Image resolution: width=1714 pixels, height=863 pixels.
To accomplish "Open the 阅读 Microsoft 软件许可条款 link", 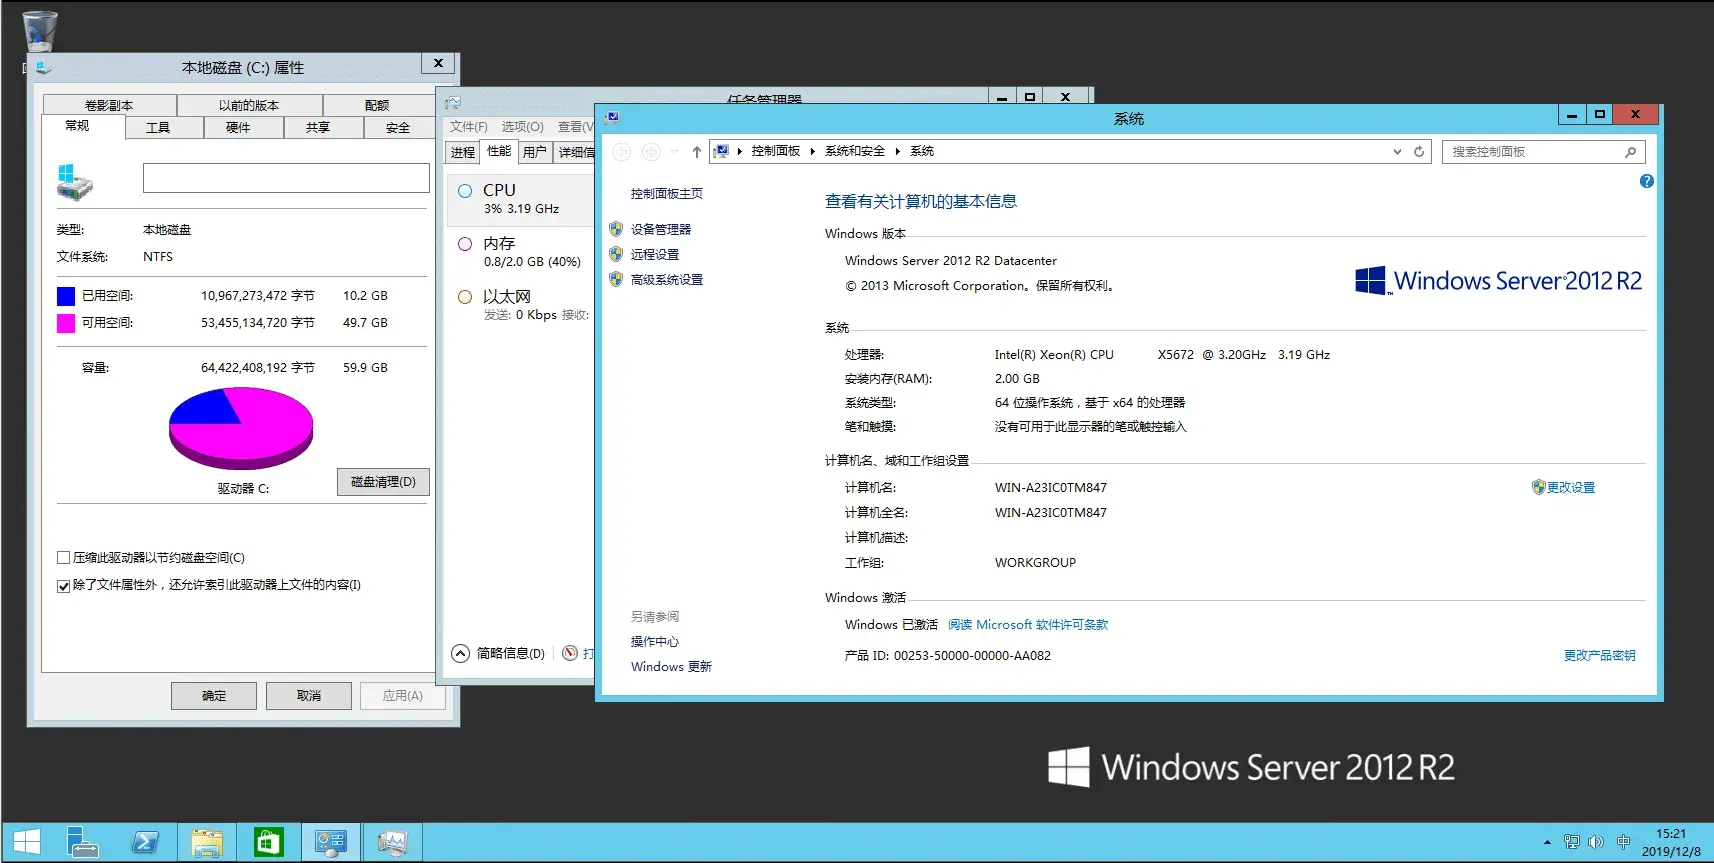I will [x=1028, y=625].
